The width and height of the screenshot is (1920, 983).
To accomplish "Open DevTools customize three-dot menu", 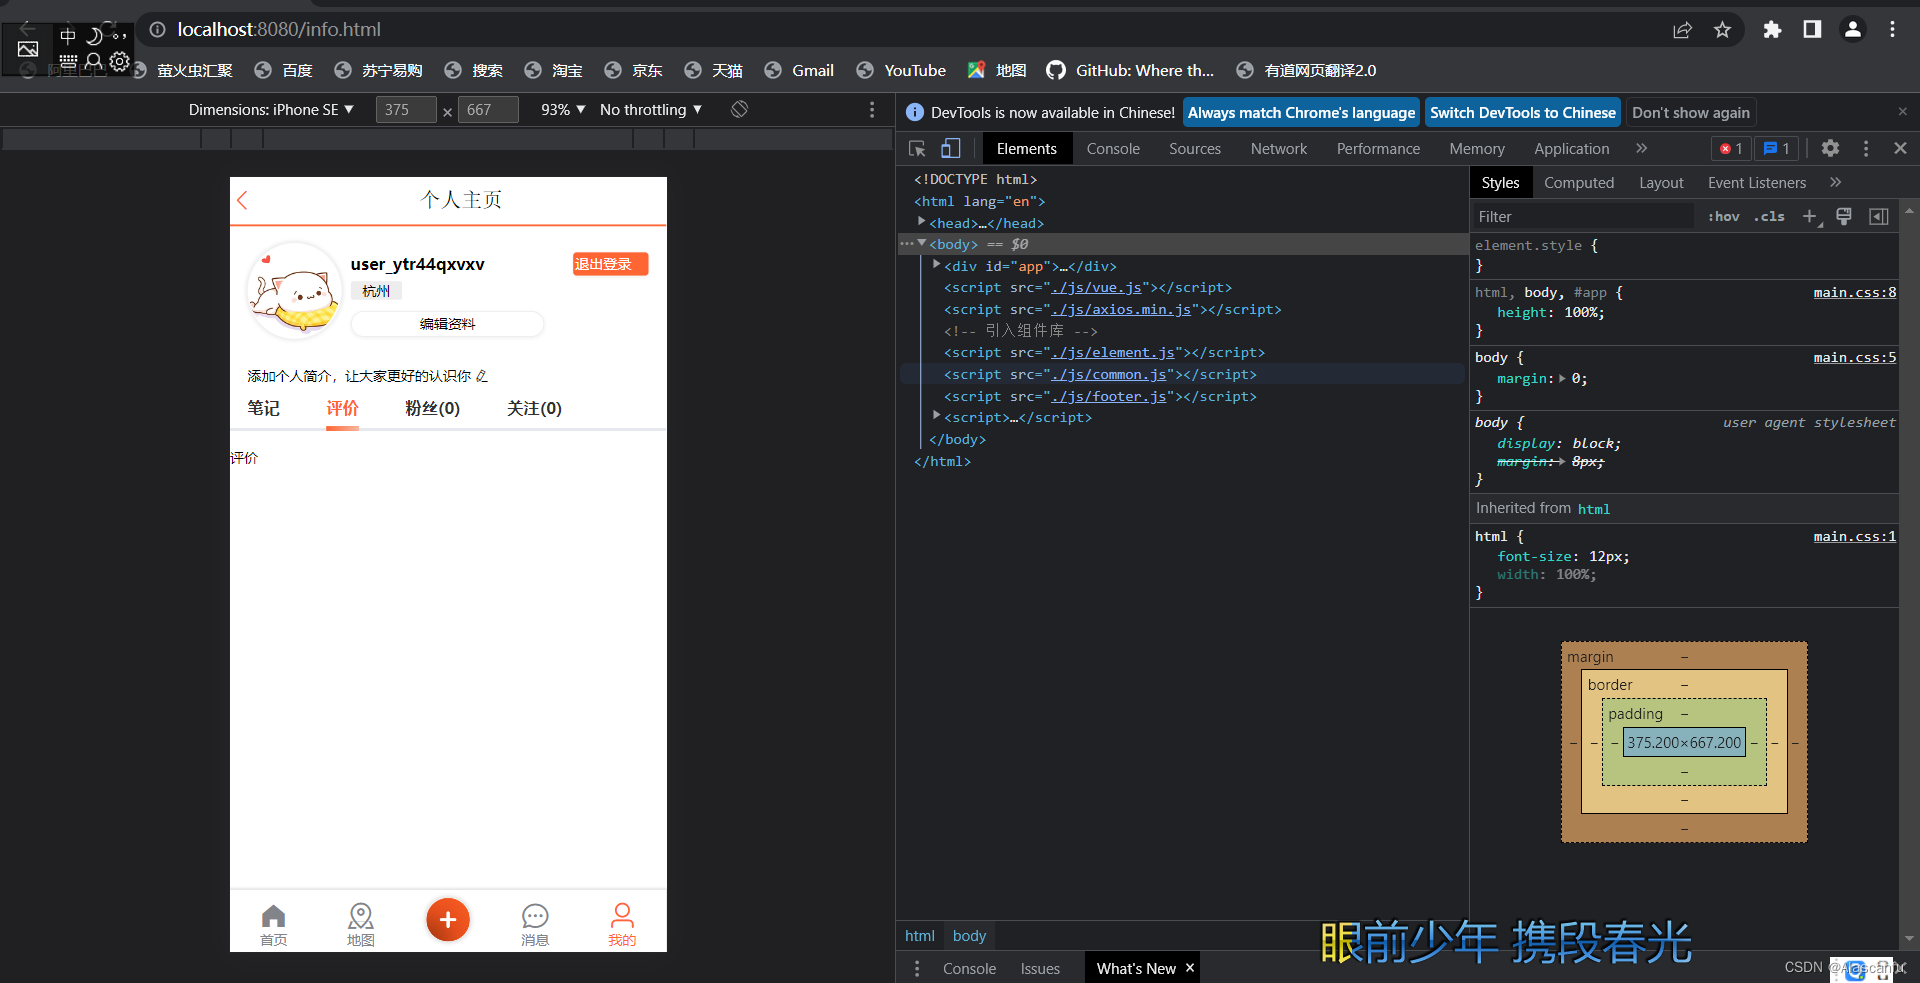I will pos(1866,148).
